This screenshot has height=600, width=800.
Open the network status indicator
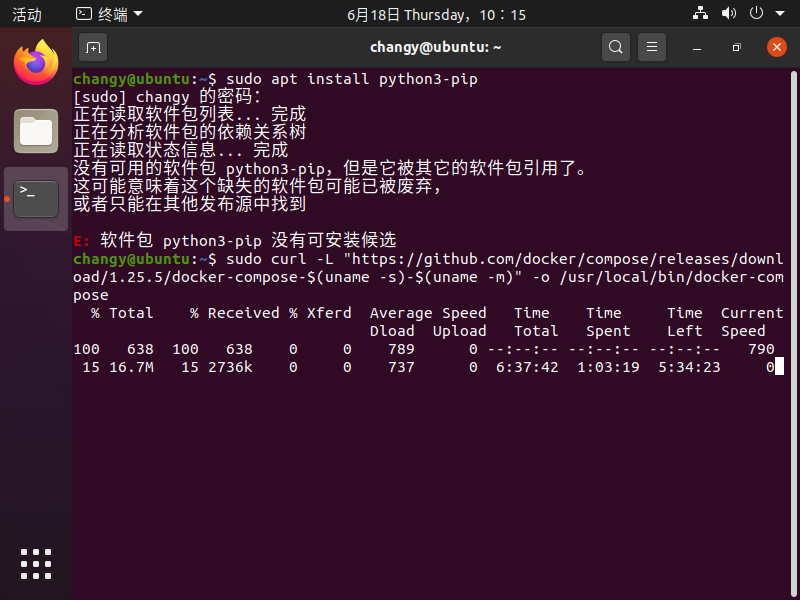(700, 14)
